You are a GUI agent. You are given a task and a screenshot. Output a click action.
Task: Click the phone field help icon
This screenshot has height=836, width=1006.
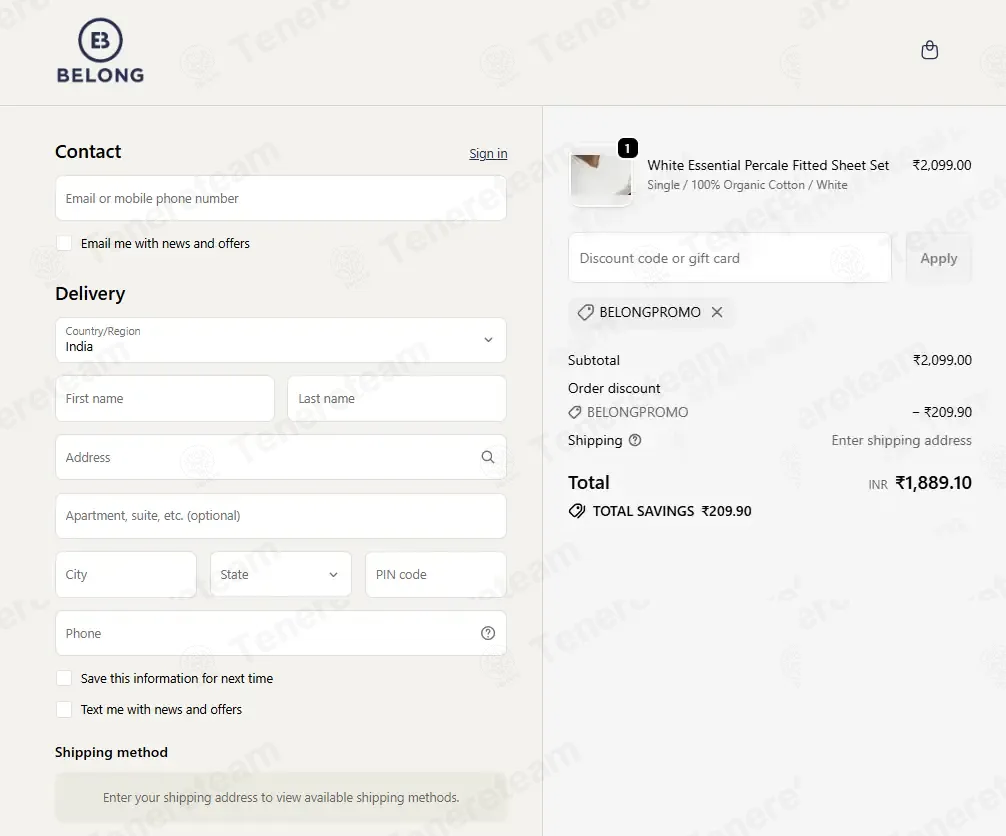click(x=488, y=633)
